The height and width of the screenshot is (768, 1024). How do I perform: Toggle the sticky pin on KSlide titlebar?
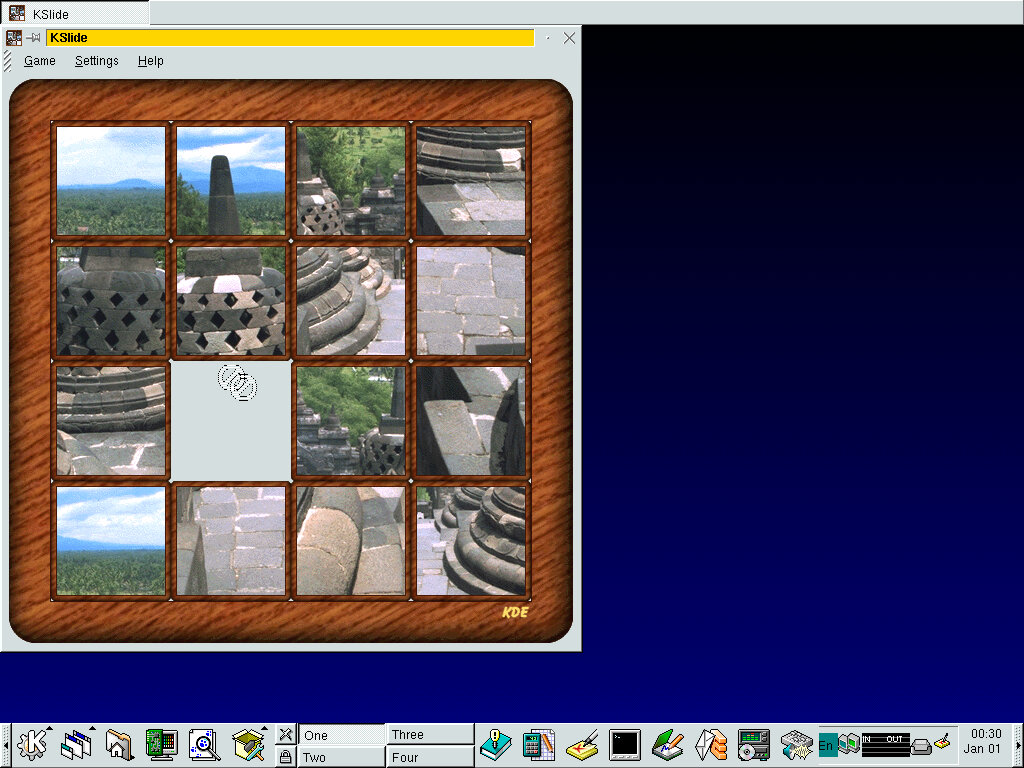[x=33, y=38]
